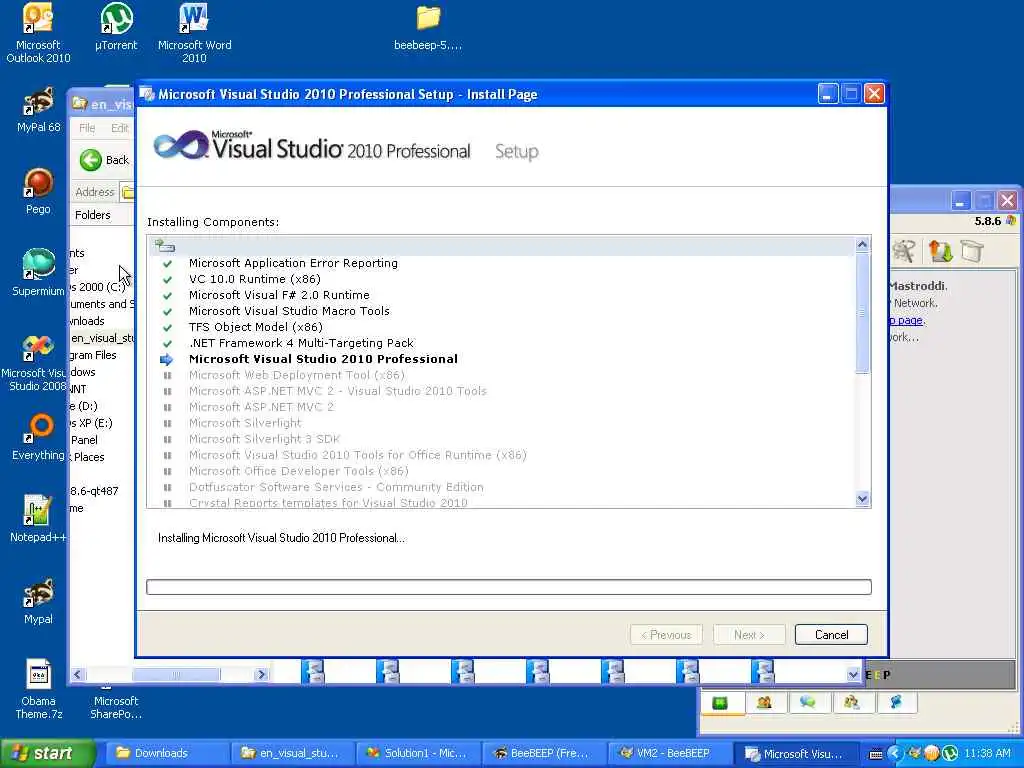Open the Microsoft Outlook 2010 desktop shortcut
Screen dimensions: 1024x768
point(38,33)
